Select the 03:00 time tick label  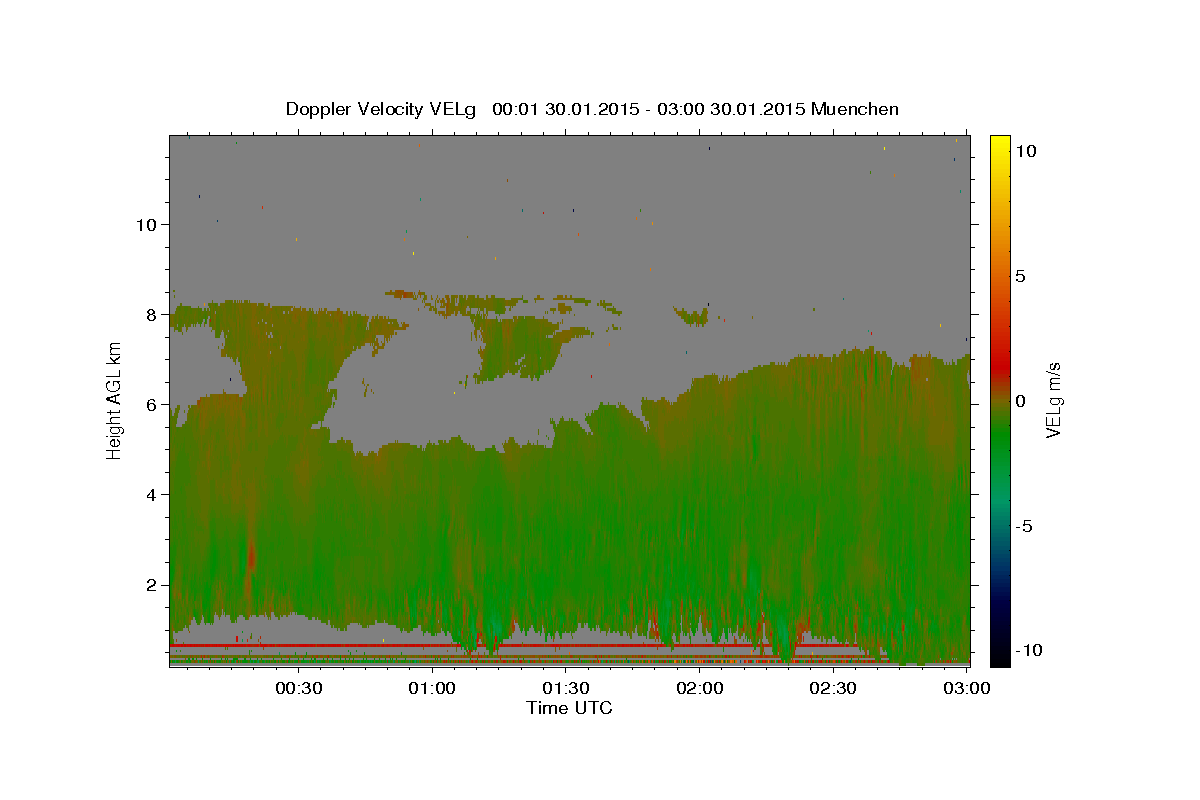click(x=967, y=688)
